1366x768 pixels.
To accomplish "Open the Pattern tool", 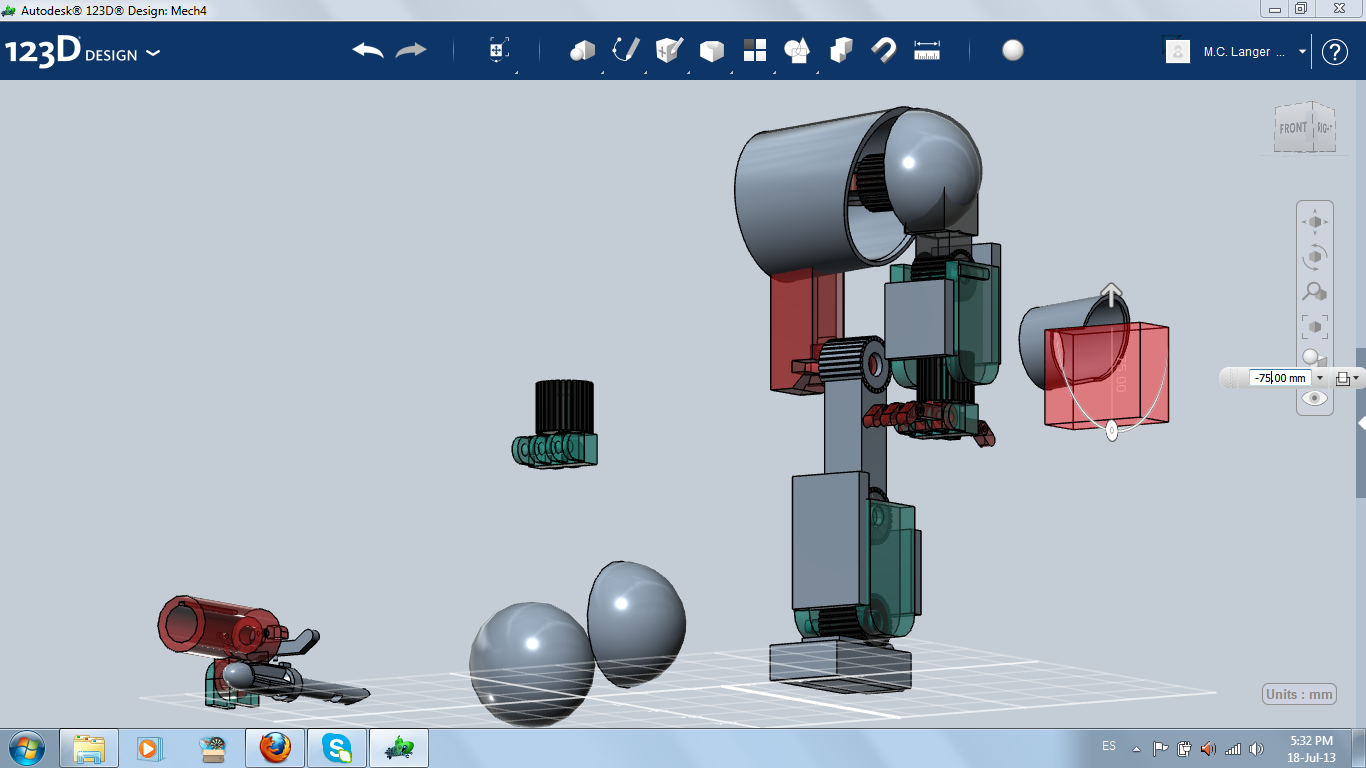I will point(754,50).
